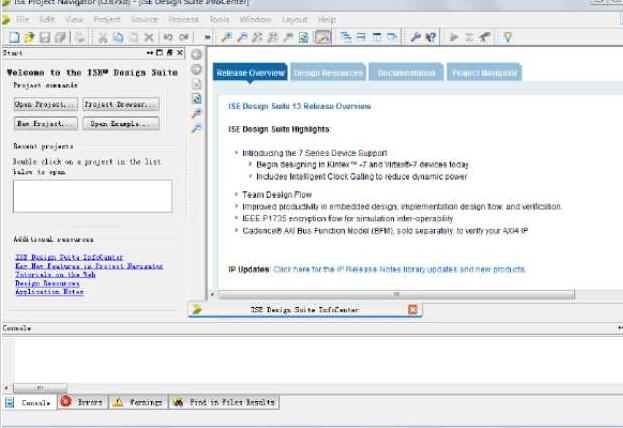Image resolution: width=623 pixels, height=428 pixels.
Task: Open the Project menu
Action: pos(107,19)
